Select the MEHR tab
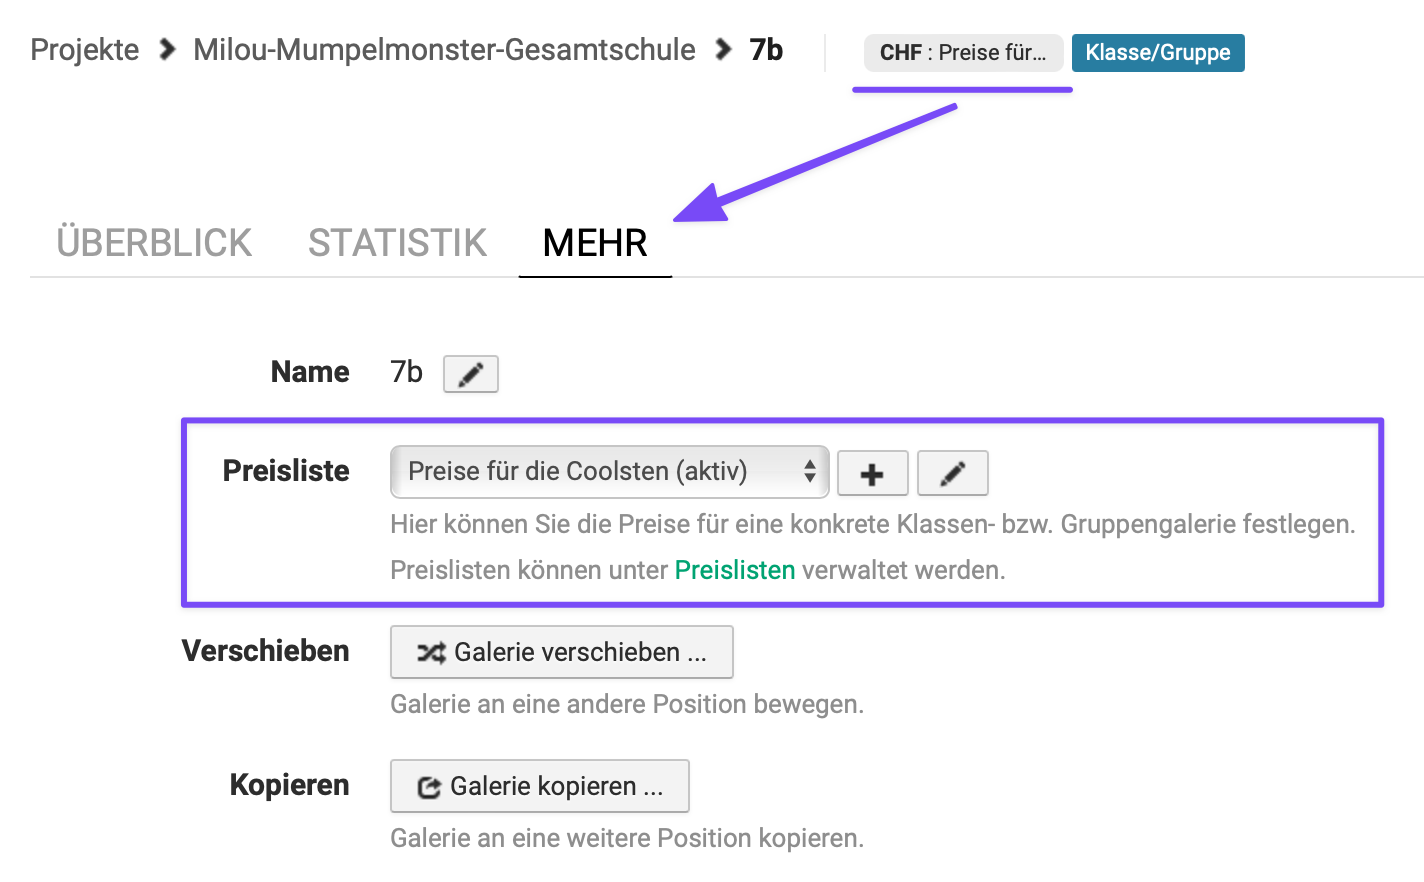 (595, 243)
